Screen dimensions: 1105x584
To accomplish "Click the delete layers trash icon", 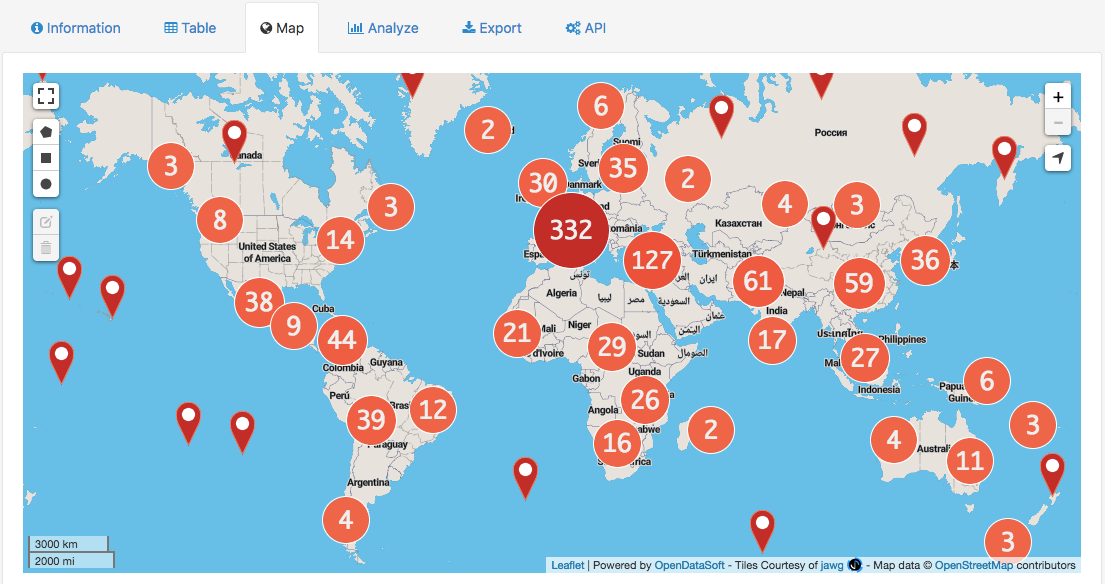I will [46, 247].
